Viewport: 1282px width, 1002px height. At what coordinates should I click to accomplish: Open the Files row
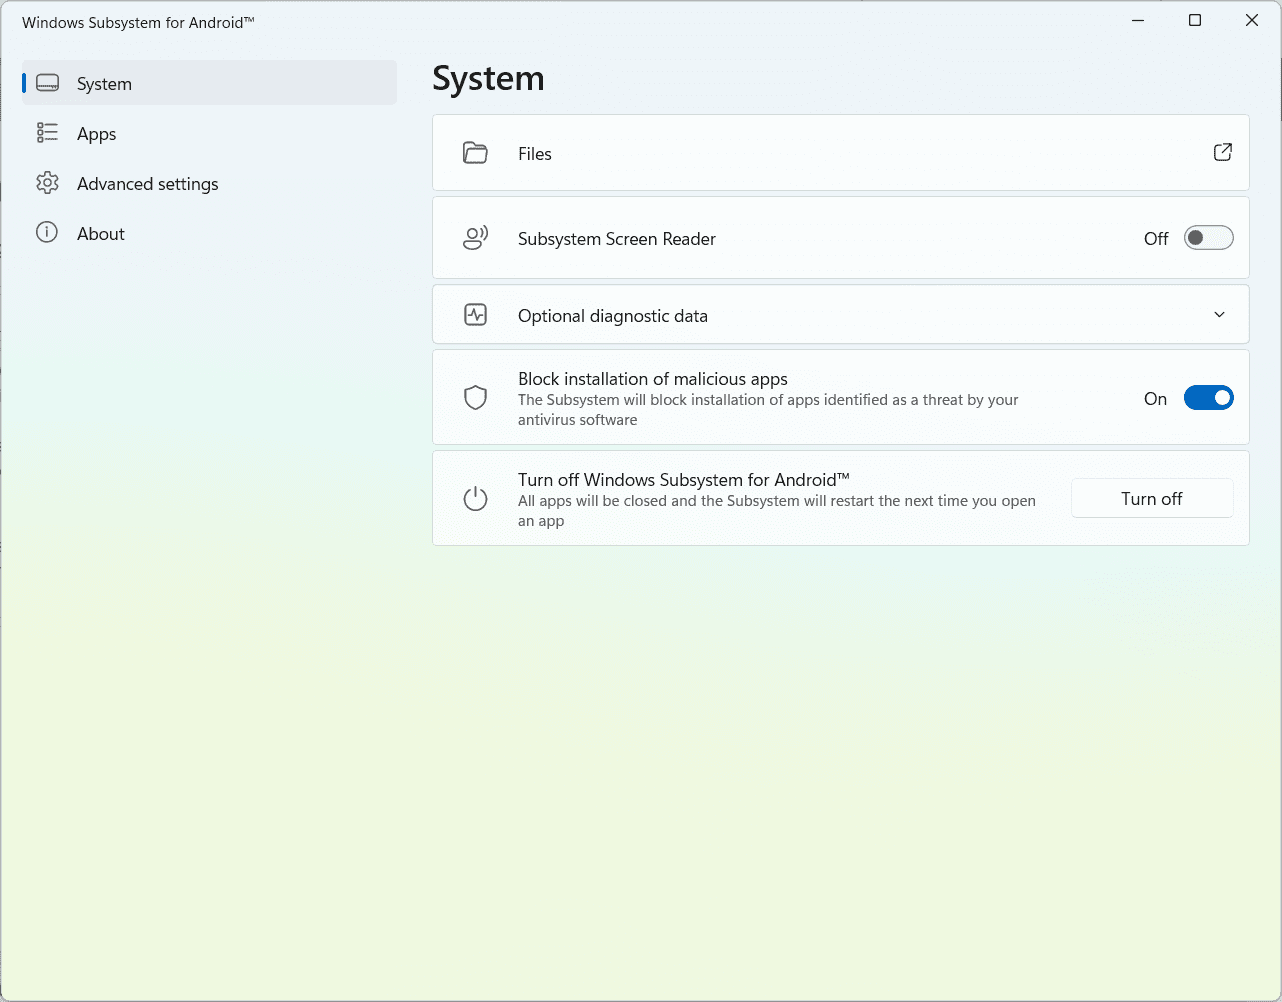[x=841, y=153]
